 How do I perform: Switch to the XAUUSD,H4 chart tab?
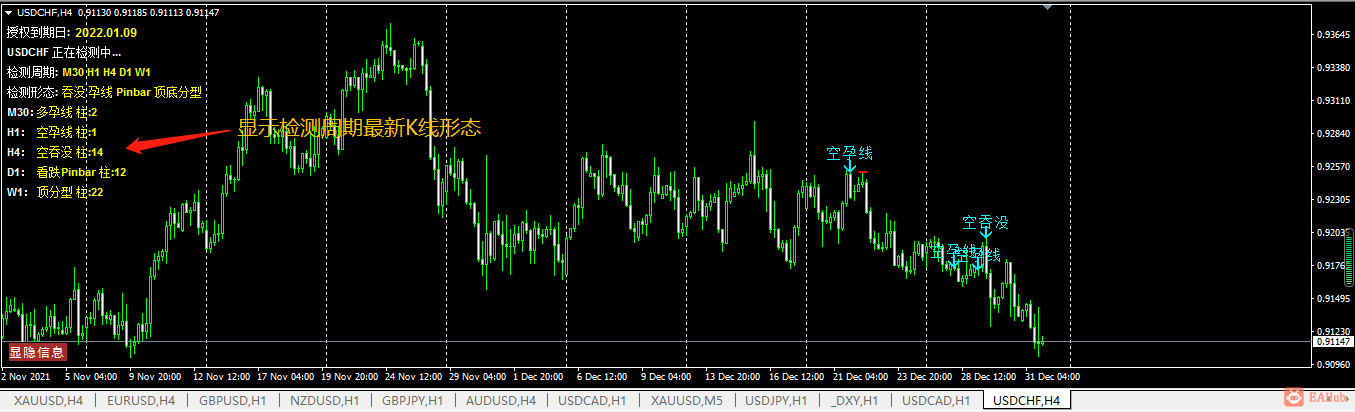tap(48, 400)
